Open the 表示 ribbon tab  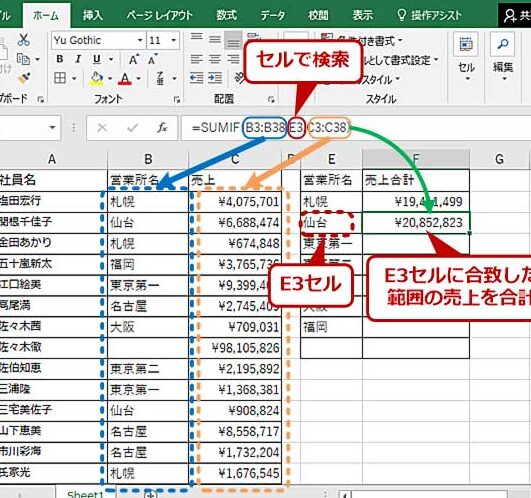(x=362, y=15)
